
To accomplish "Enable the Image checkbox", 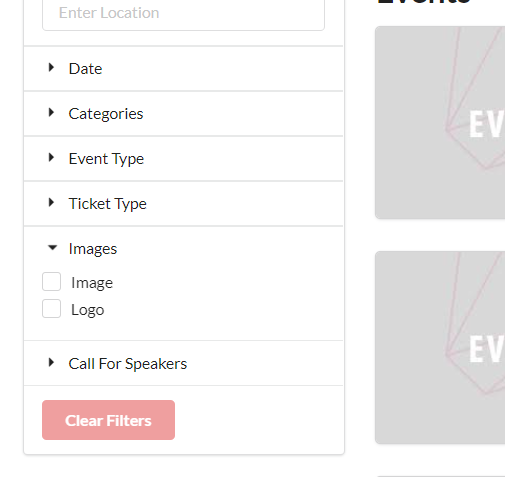I will point(51,282).
